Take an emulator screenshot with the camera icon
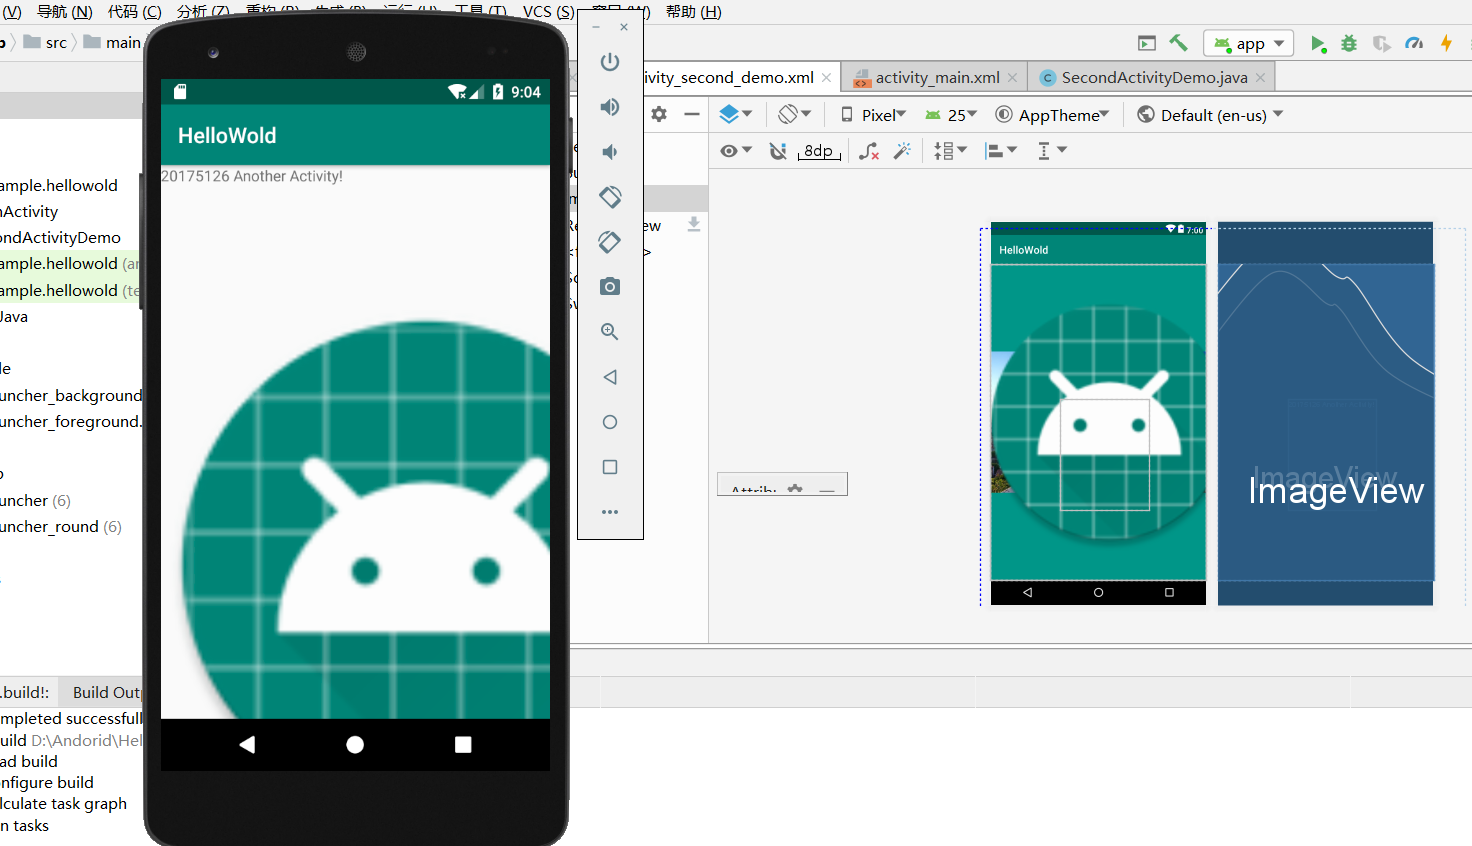The image size is (1472, 846). point(610,287)
